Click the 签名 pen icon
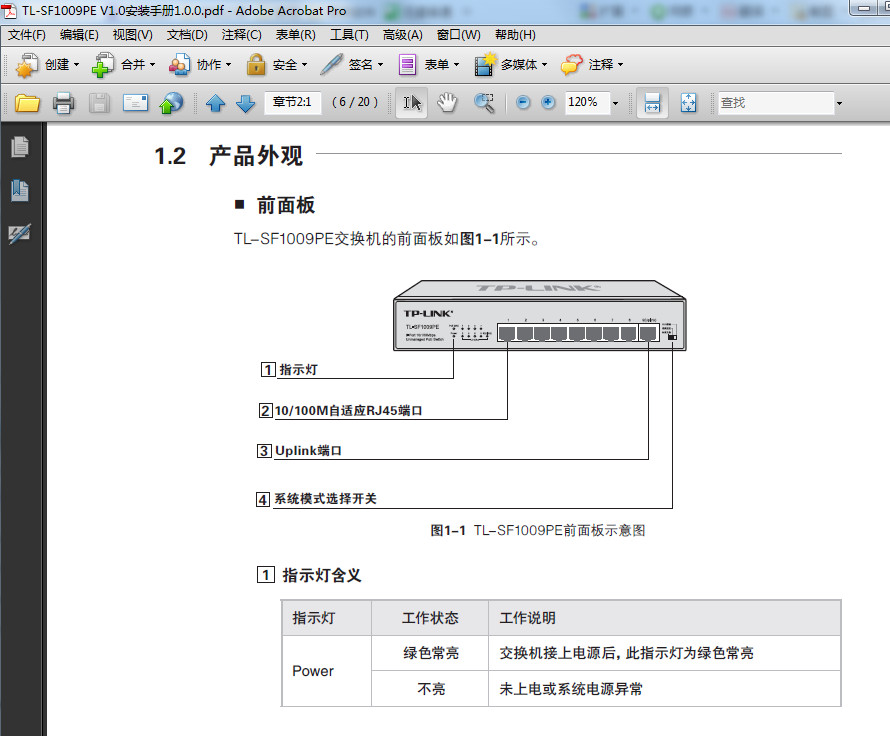Screen dimensions: 890x736 pos(331,65)
